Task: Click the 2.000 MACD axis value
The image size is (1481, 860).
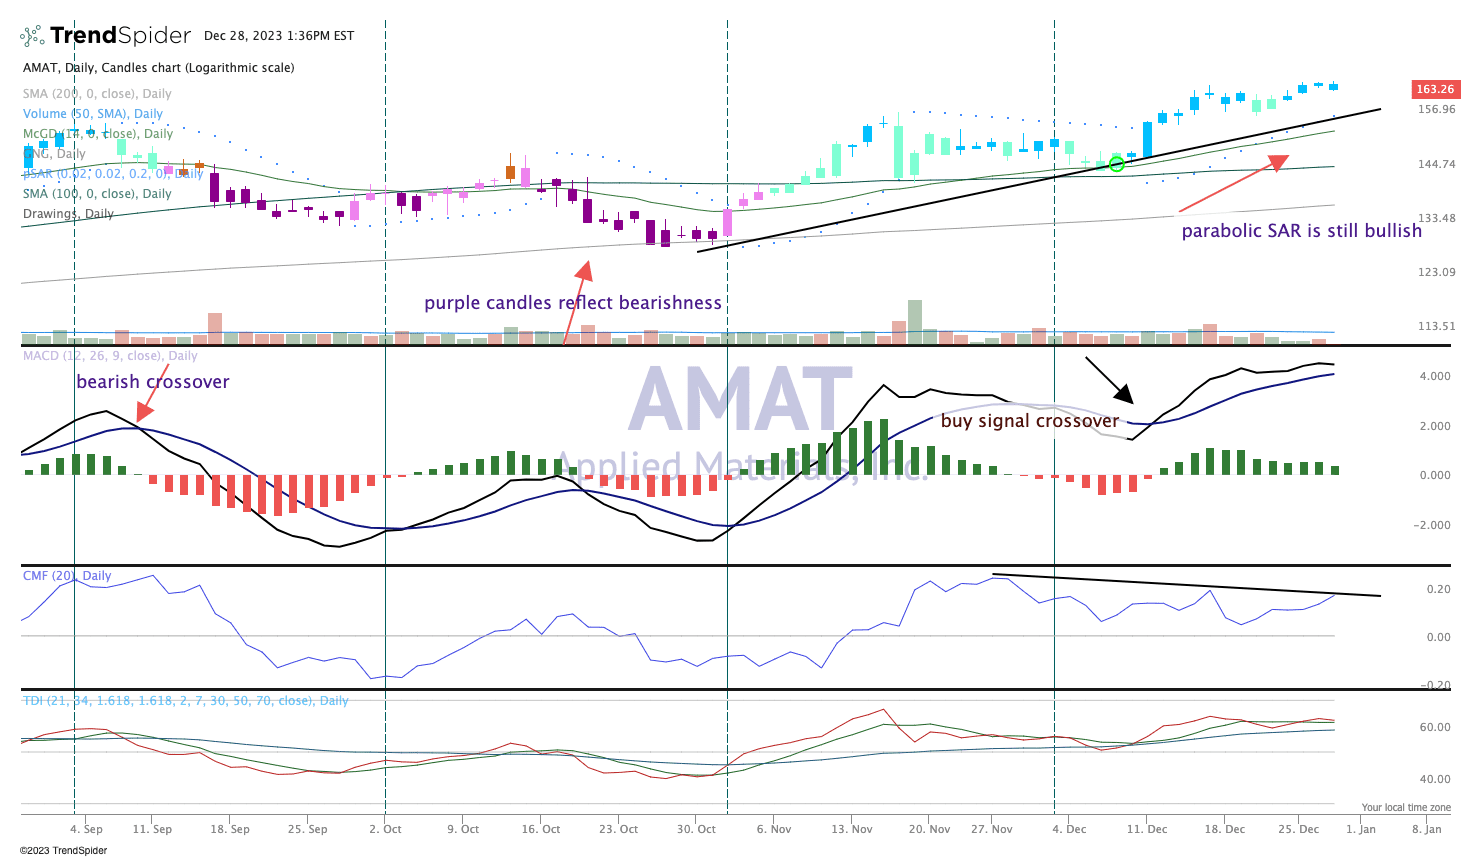Action: pos(1435,426)
